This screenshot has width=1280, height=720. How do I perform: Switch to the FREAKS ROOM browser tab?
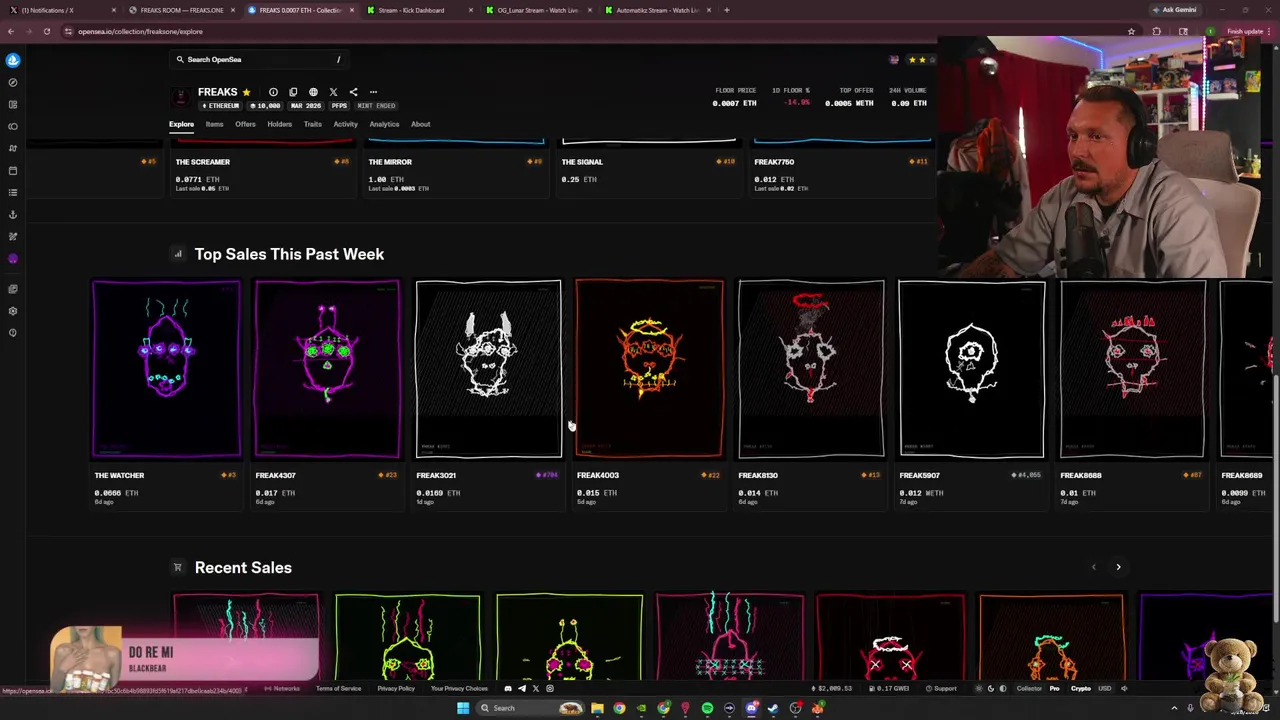tap(180, 10)
